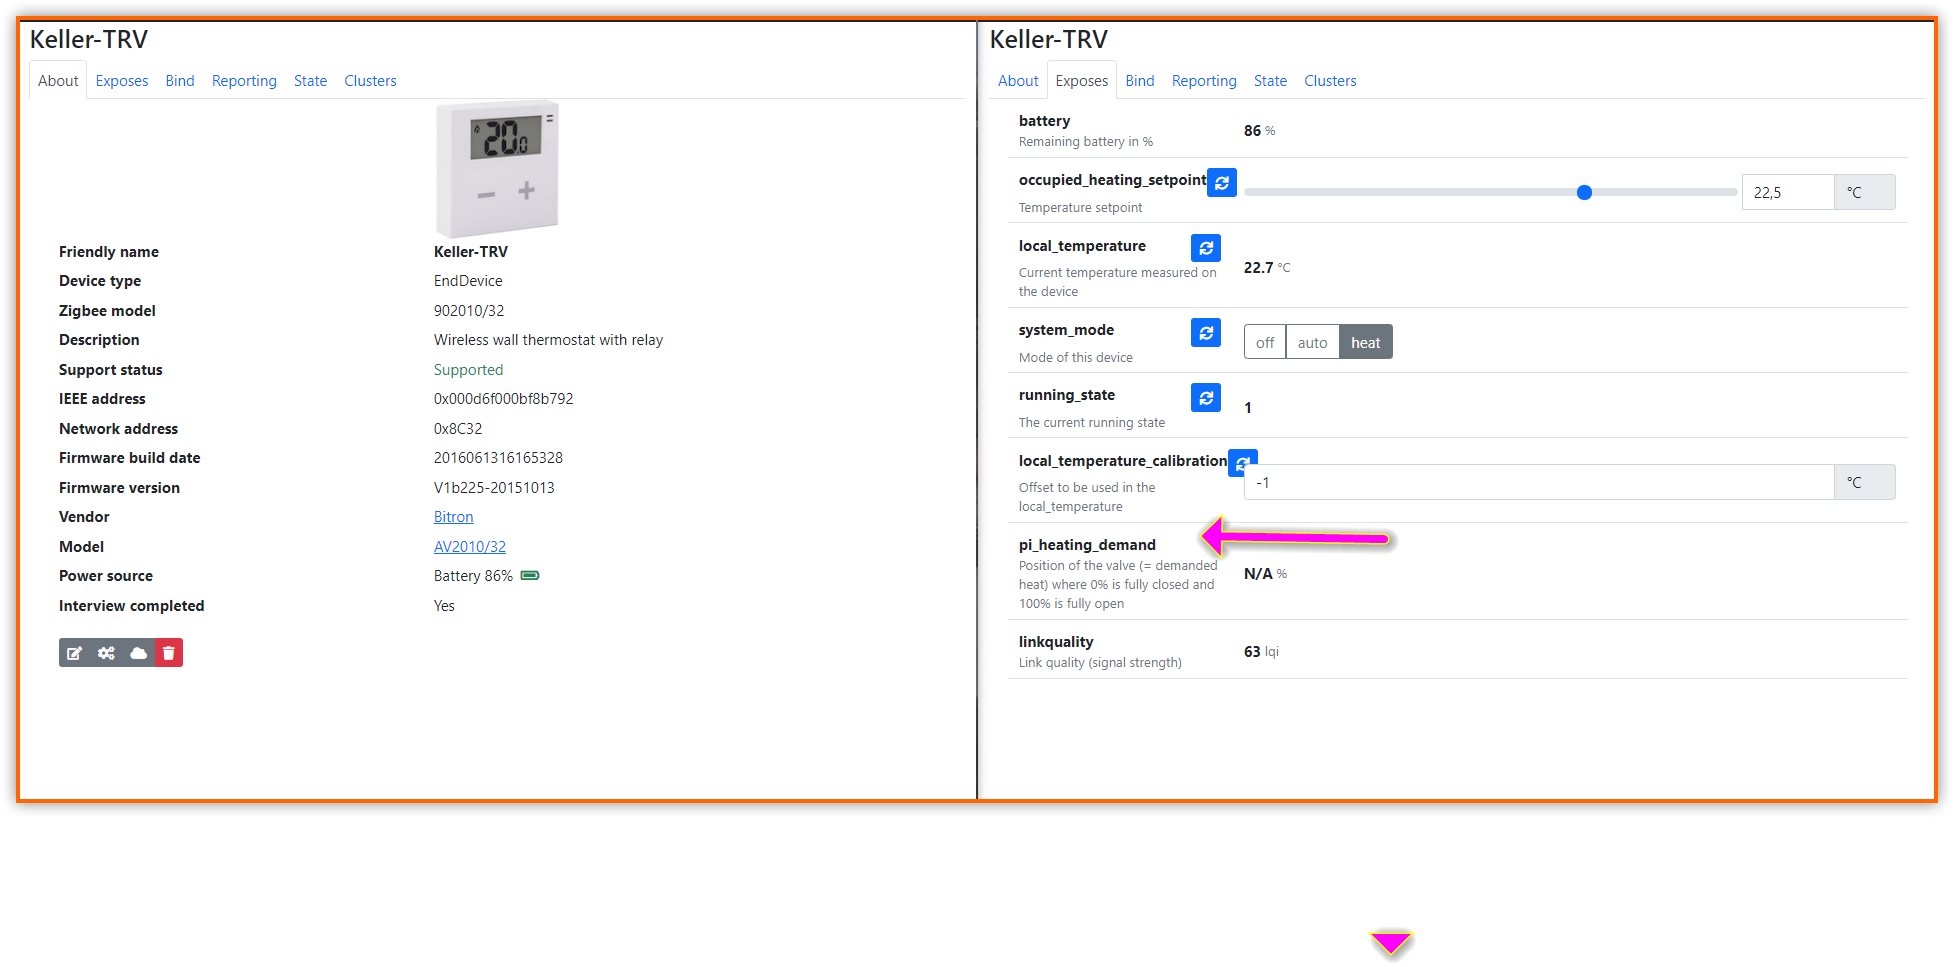Open the Bind tab on the right panel
Image resolution: width=1954 pixels, height=967 pixels.
coord(1139,80)
